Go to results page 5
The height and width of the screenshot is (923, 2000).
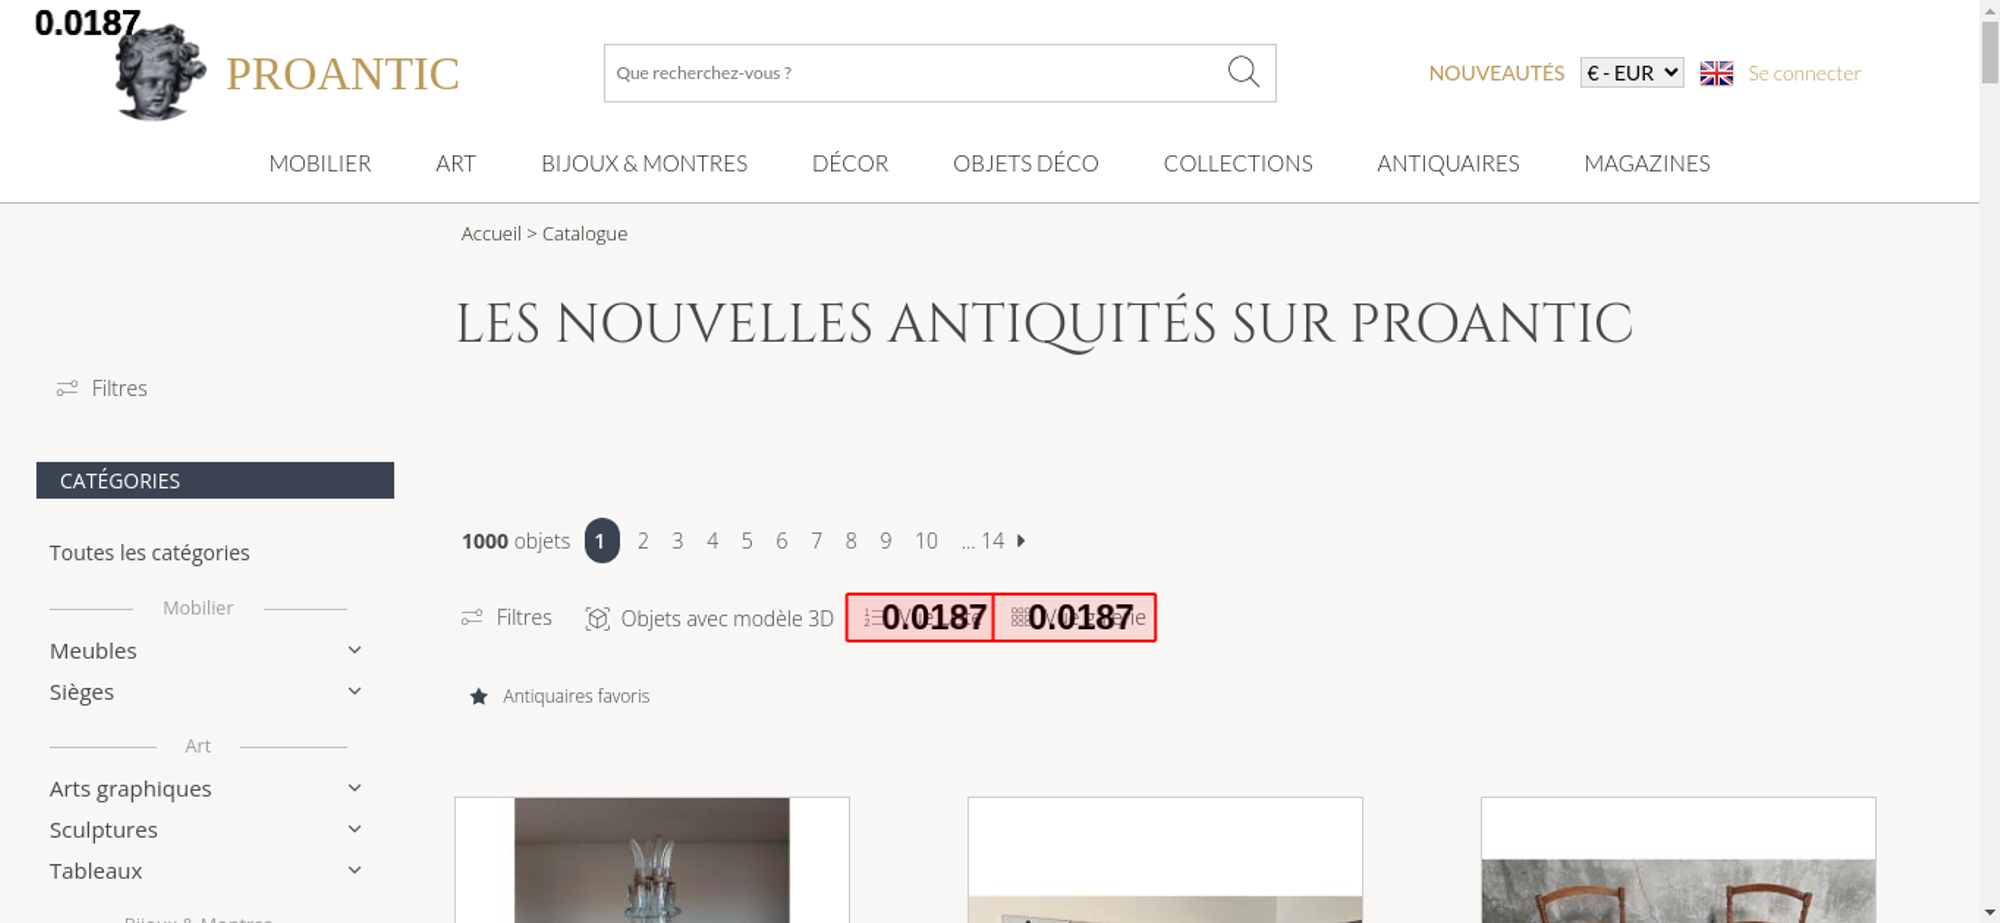[x=747, y=541]
